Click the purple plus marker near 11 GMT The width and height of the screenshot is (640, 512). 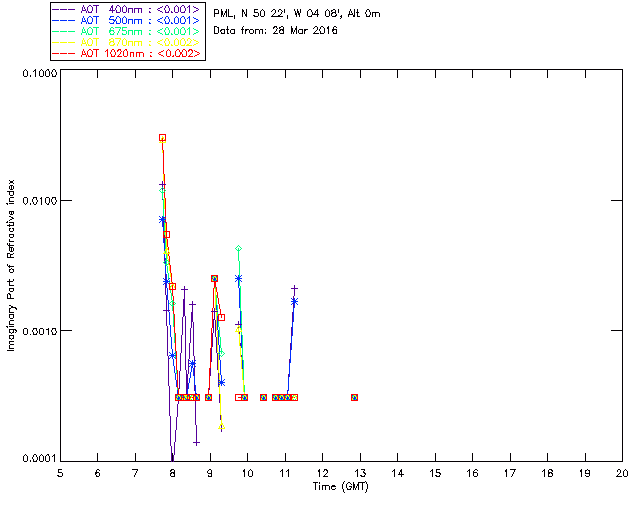(294, 289)
